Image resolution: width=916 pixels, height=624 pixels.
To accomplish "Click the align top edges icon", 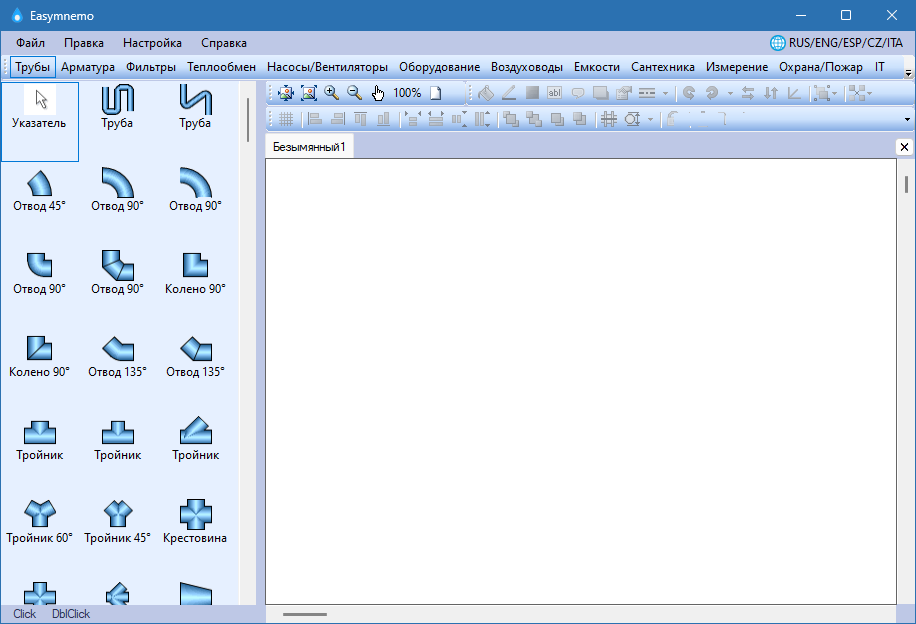I will (x=360, y=119).
